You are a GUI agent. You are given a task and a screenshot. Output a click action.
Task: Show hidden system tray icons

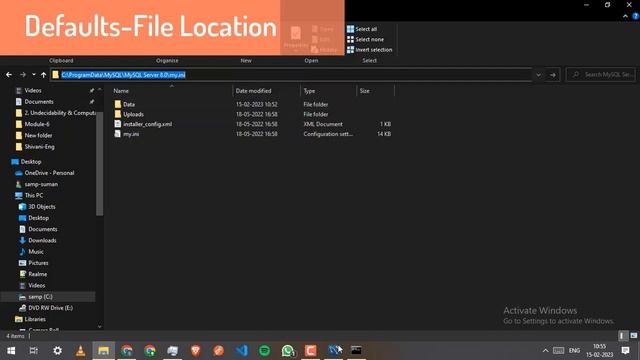coord(545,351)
